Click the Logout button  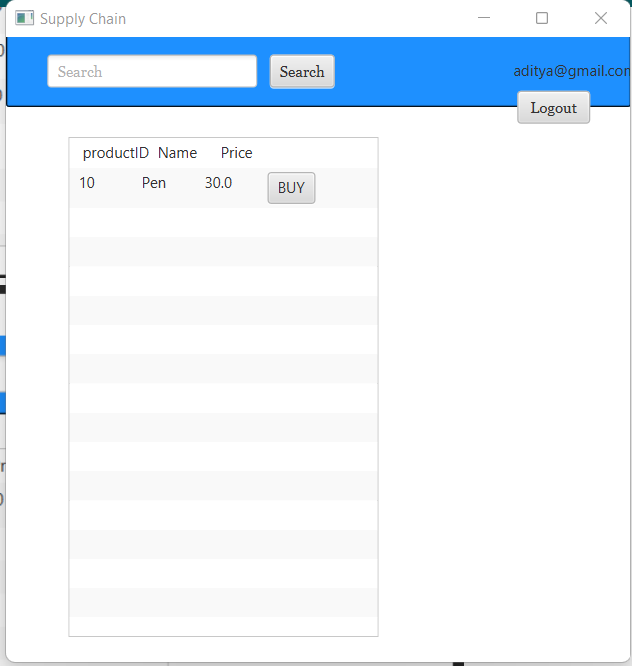point(553,107)
